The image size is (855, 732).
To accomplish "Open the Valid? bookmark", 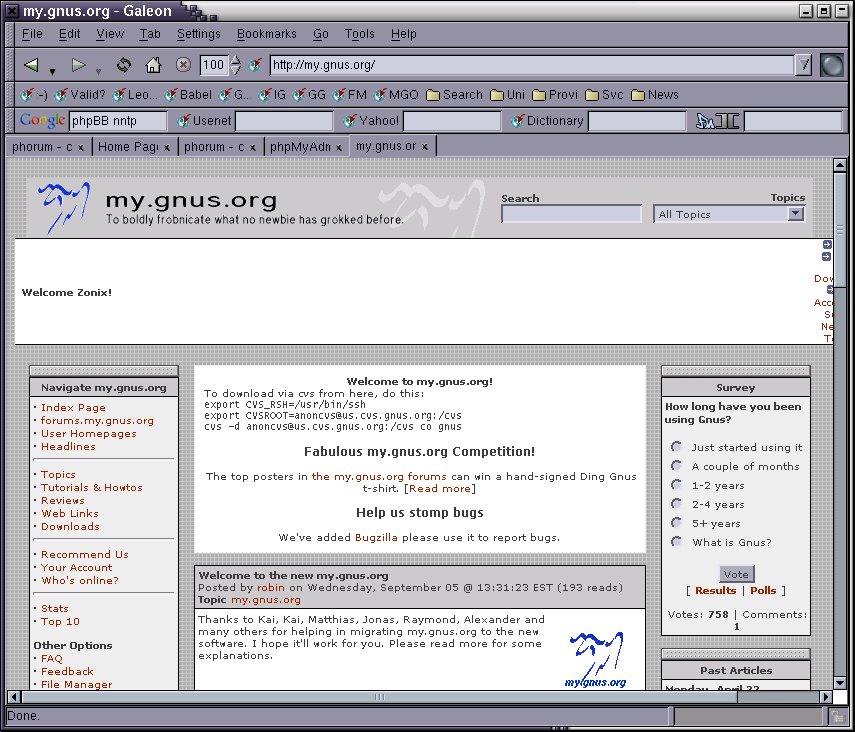I will (x=80, y=95).
